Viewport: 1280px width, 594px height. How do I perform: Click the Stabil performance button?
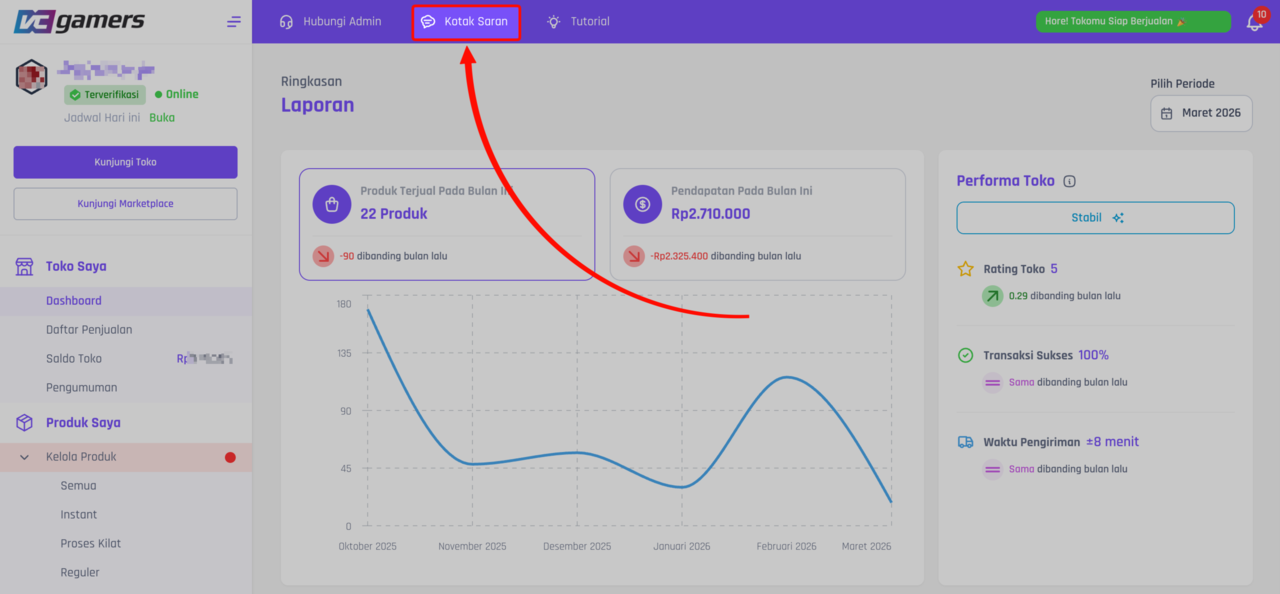[1095, 218]
